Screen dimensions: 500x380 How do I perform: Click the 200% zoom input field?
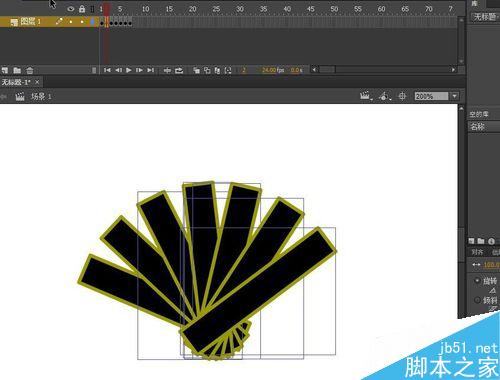click(x=431, y=96)
